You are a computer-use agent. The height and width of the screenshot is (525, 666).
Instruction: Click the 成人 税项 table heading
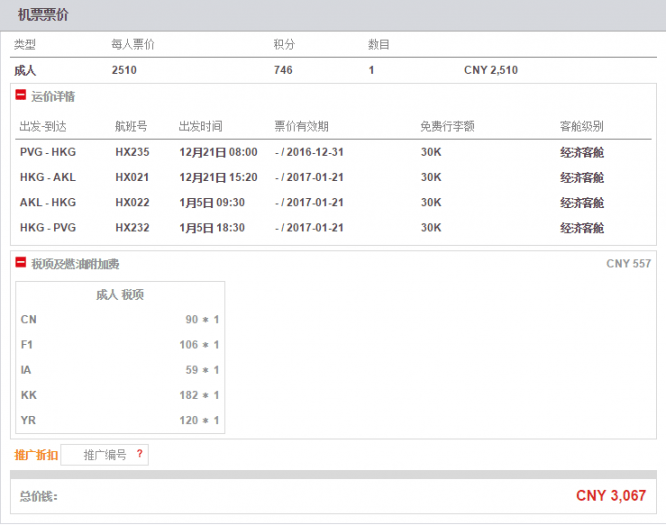120,294
